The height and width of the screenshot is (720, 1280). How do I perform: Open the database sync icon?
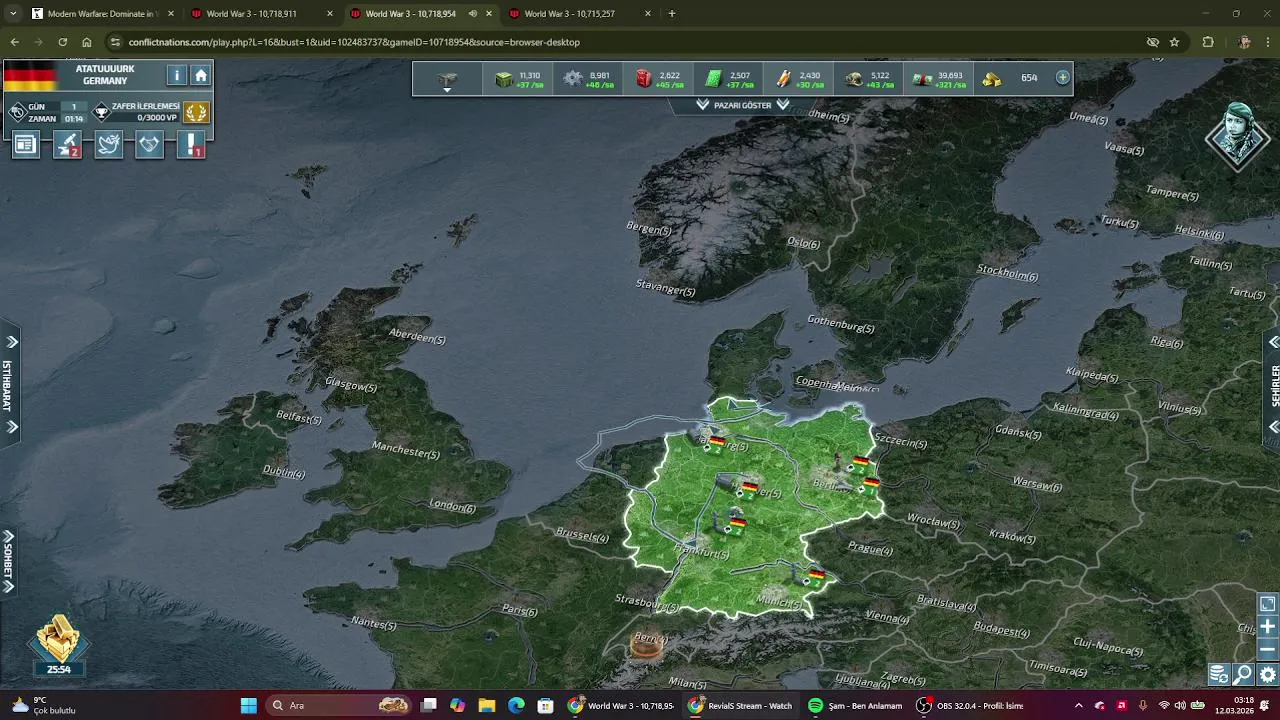[1218, 675]
